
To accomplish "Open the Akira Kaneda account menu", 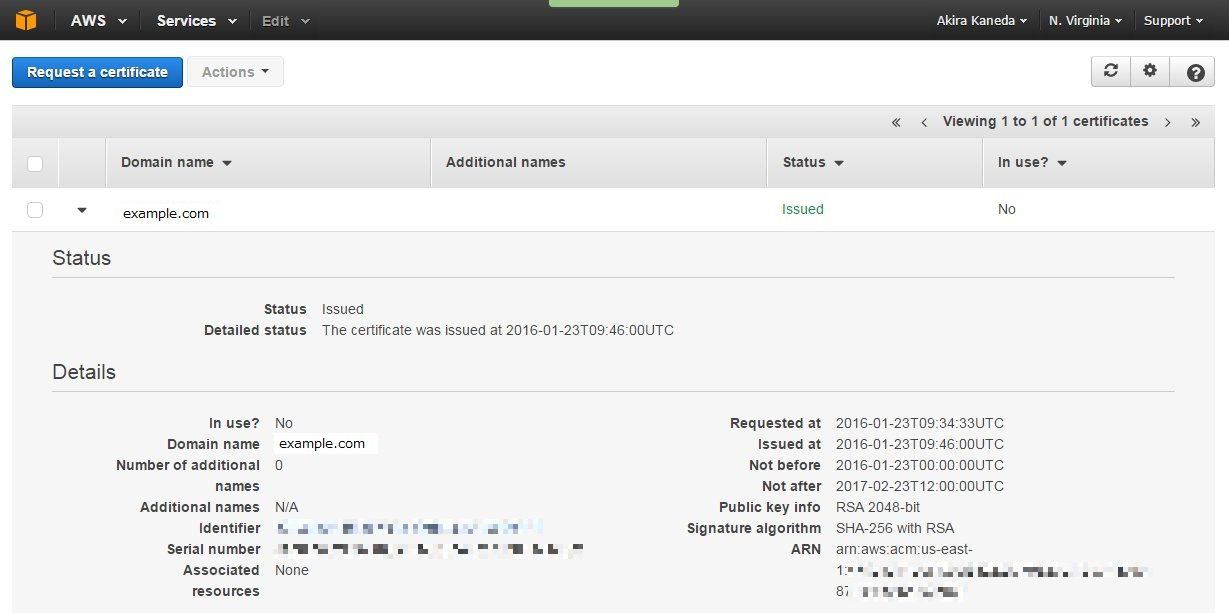I will point(982,20).
